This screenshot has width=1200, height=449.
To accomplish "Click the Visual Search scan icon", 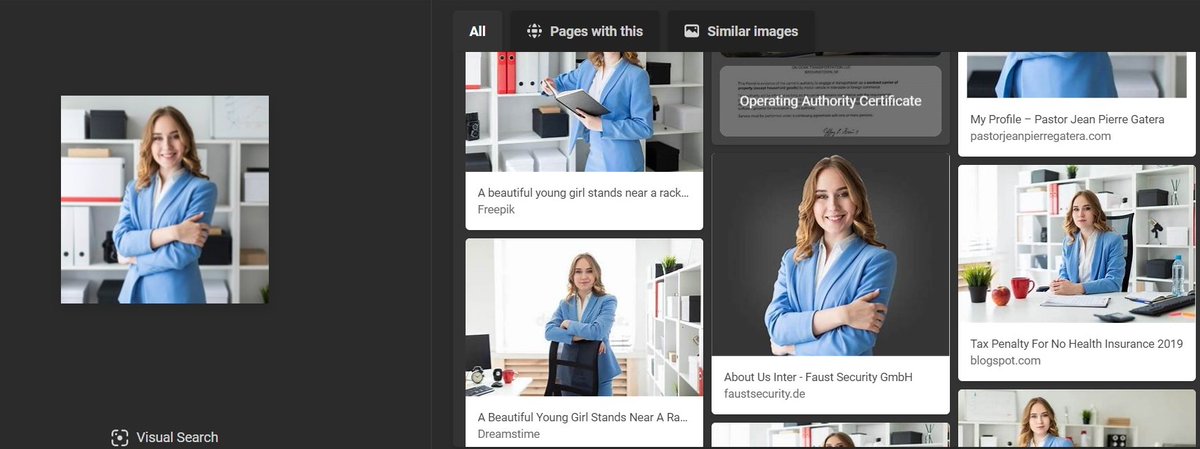I will click(x=120, y=437).
